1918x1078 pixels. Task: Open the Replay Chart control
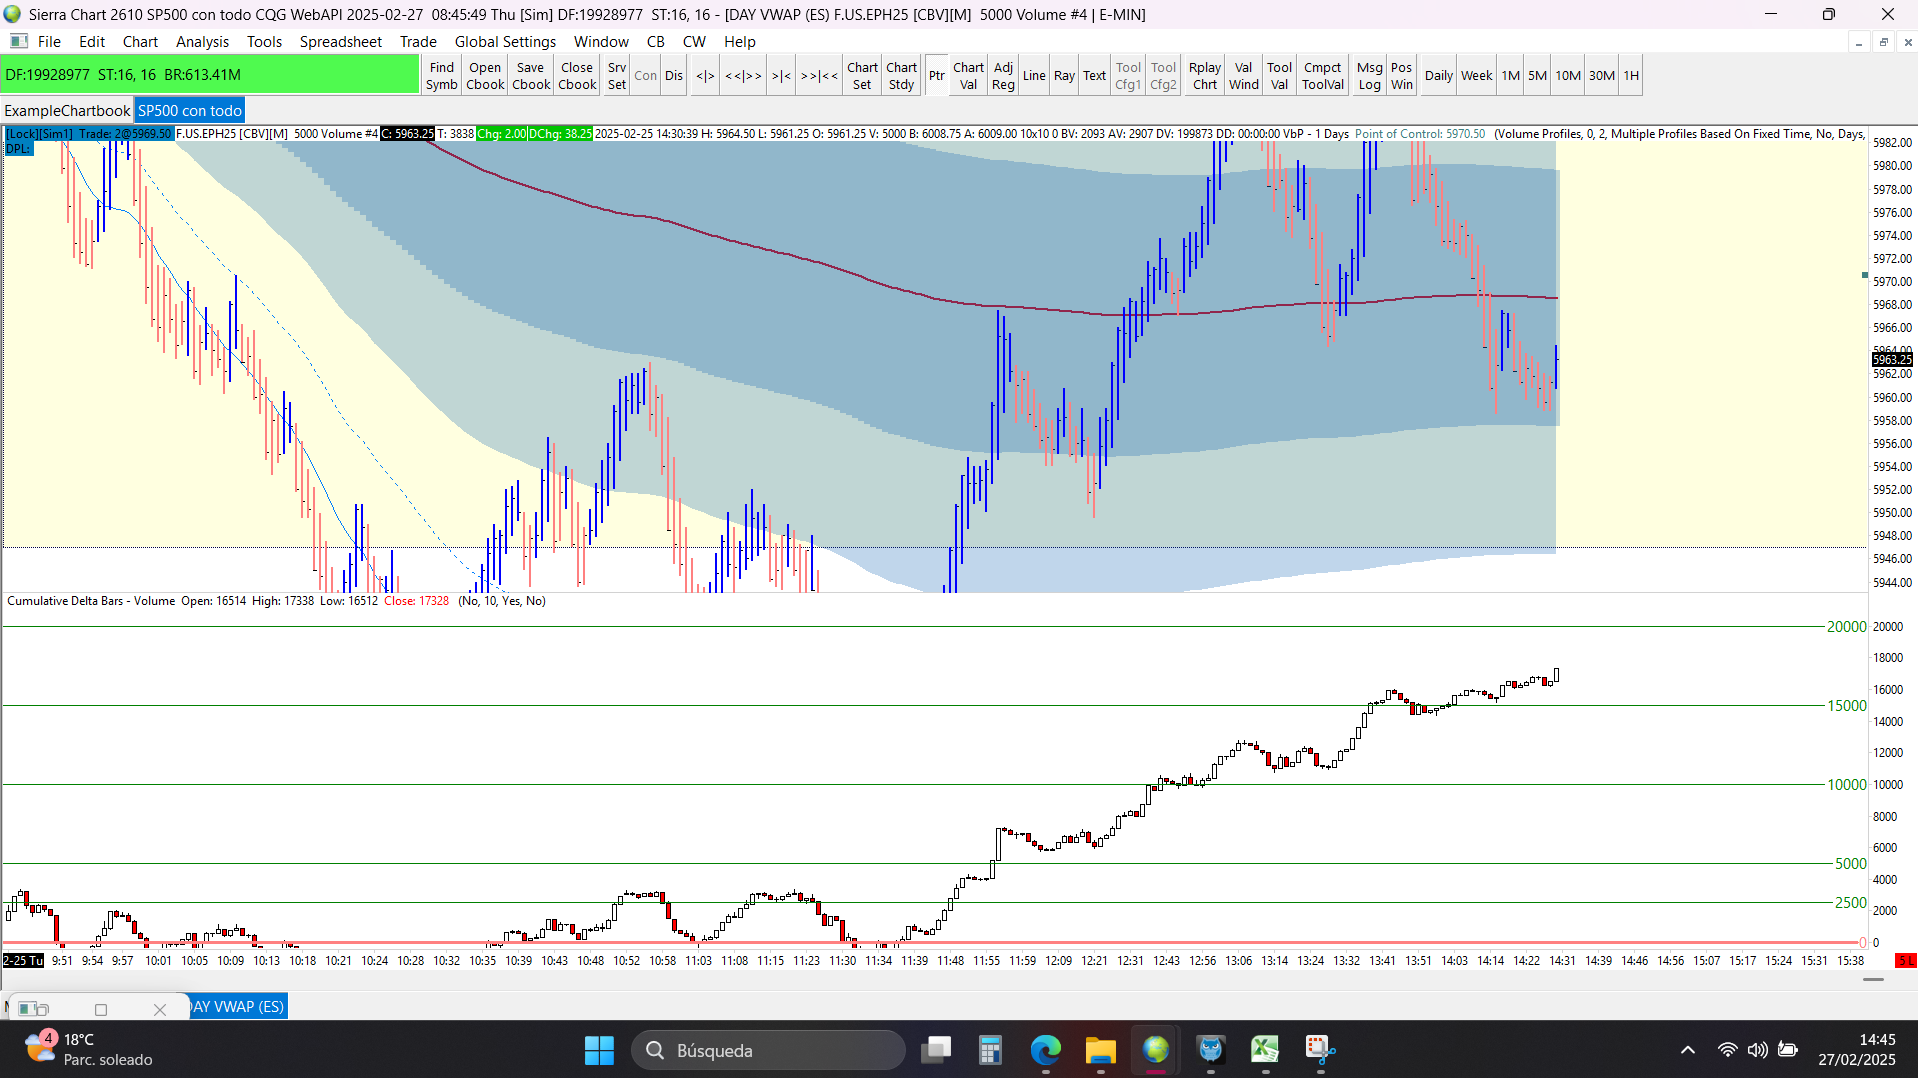pos(1204,76)
